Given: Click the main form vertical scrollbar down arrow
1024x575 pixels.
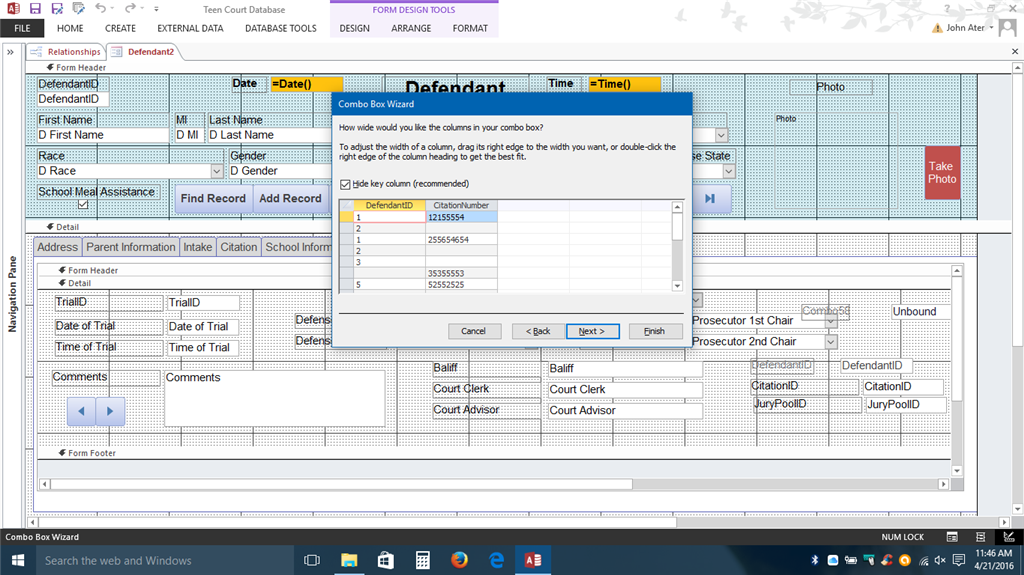Looking at the screenshot, I should pos(1017,509).
